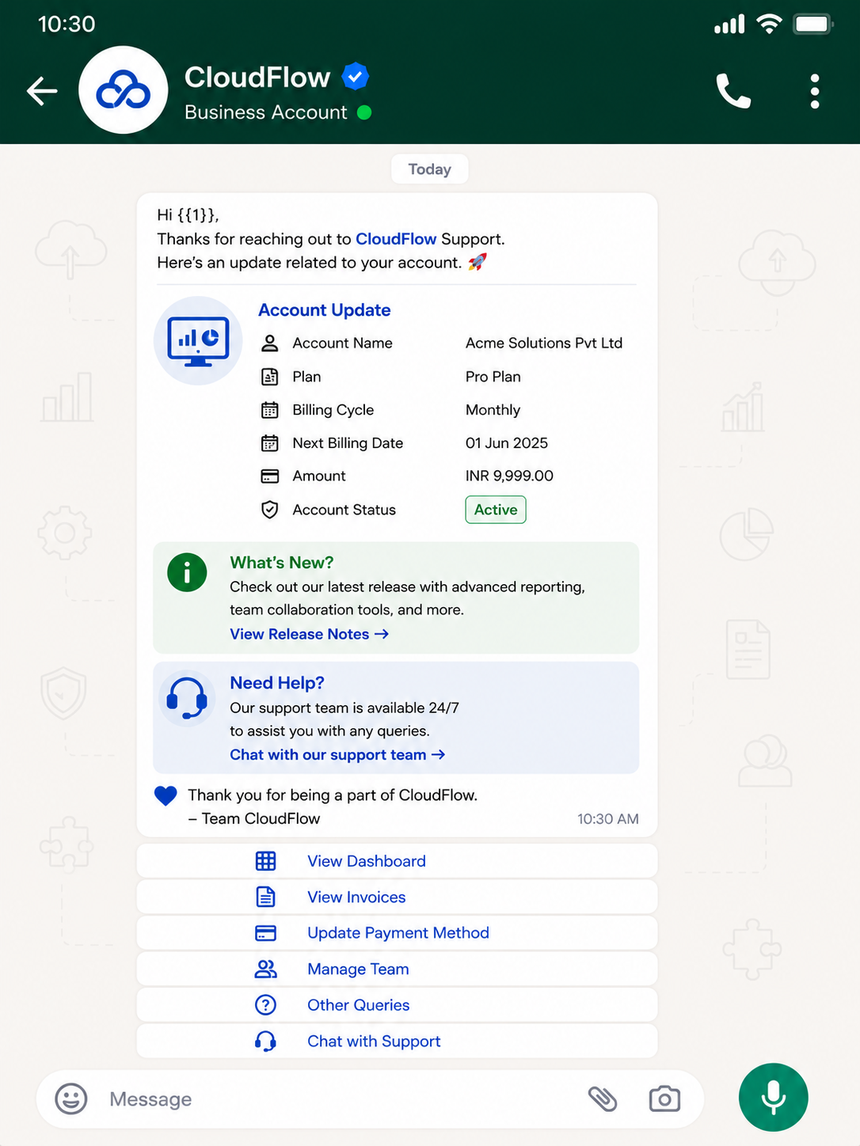Tap the calendar icon beside Billing Cycle
Screen dimensions: 860x1146
[270, 410]
